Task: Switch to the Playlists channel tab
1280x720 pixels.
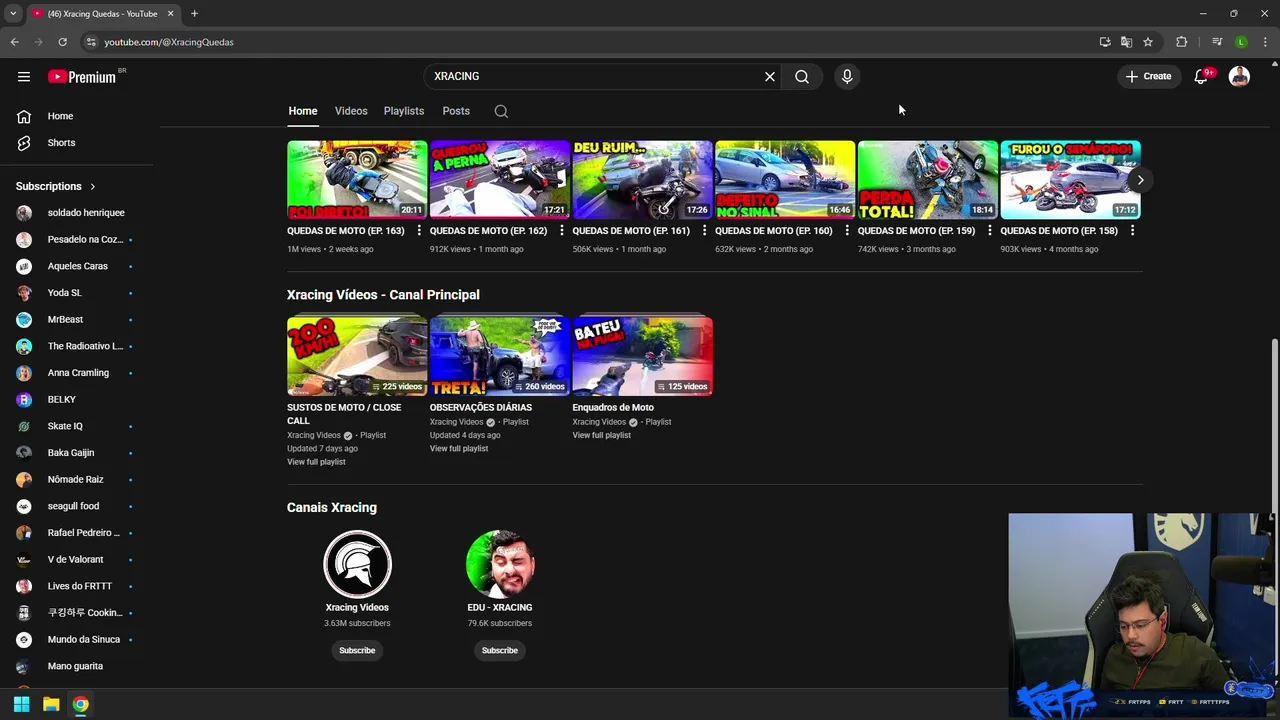Action: click(404, 111)
